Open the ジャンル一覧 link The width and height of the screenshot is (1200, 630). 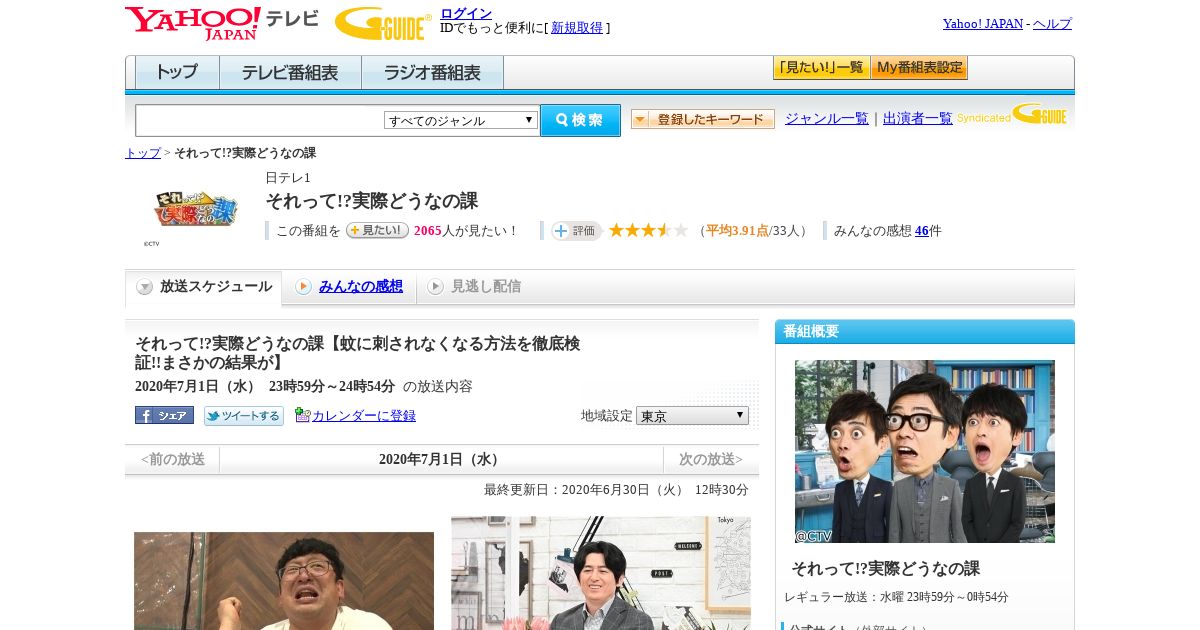tap(826, 119)
